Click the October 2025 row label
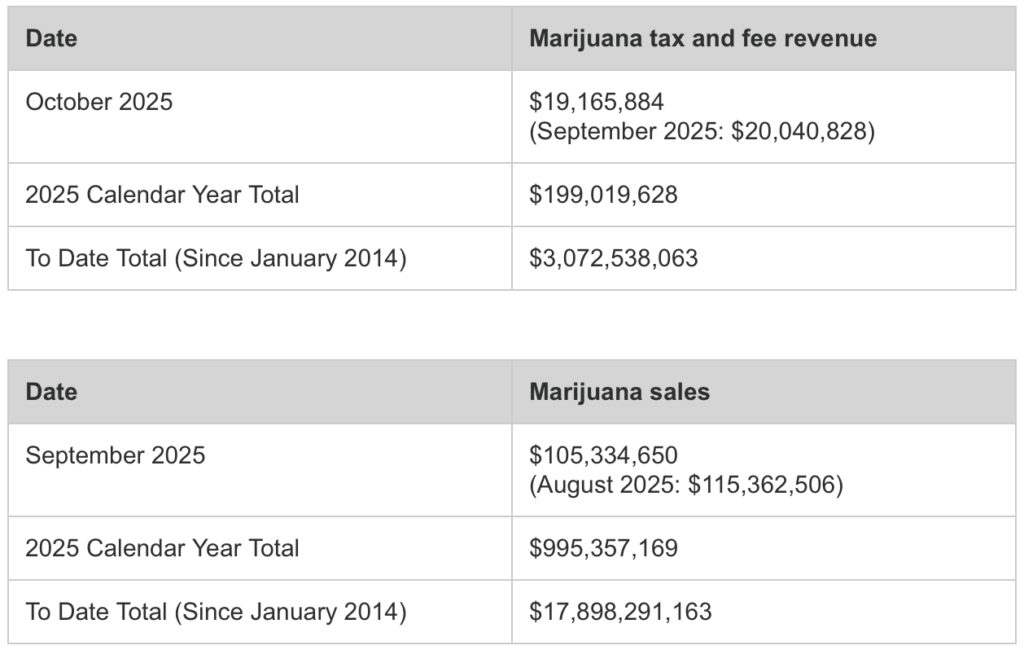 coord(99,102)
